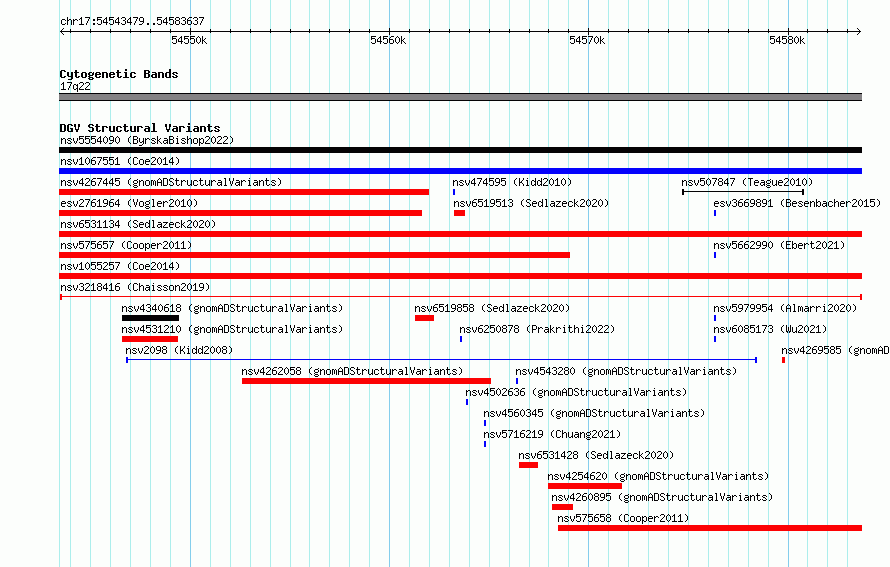Viewport: 890px width, 567px height.
Task: Click the nsv507847 (Teague2010) label
Action: pos(747,182)
